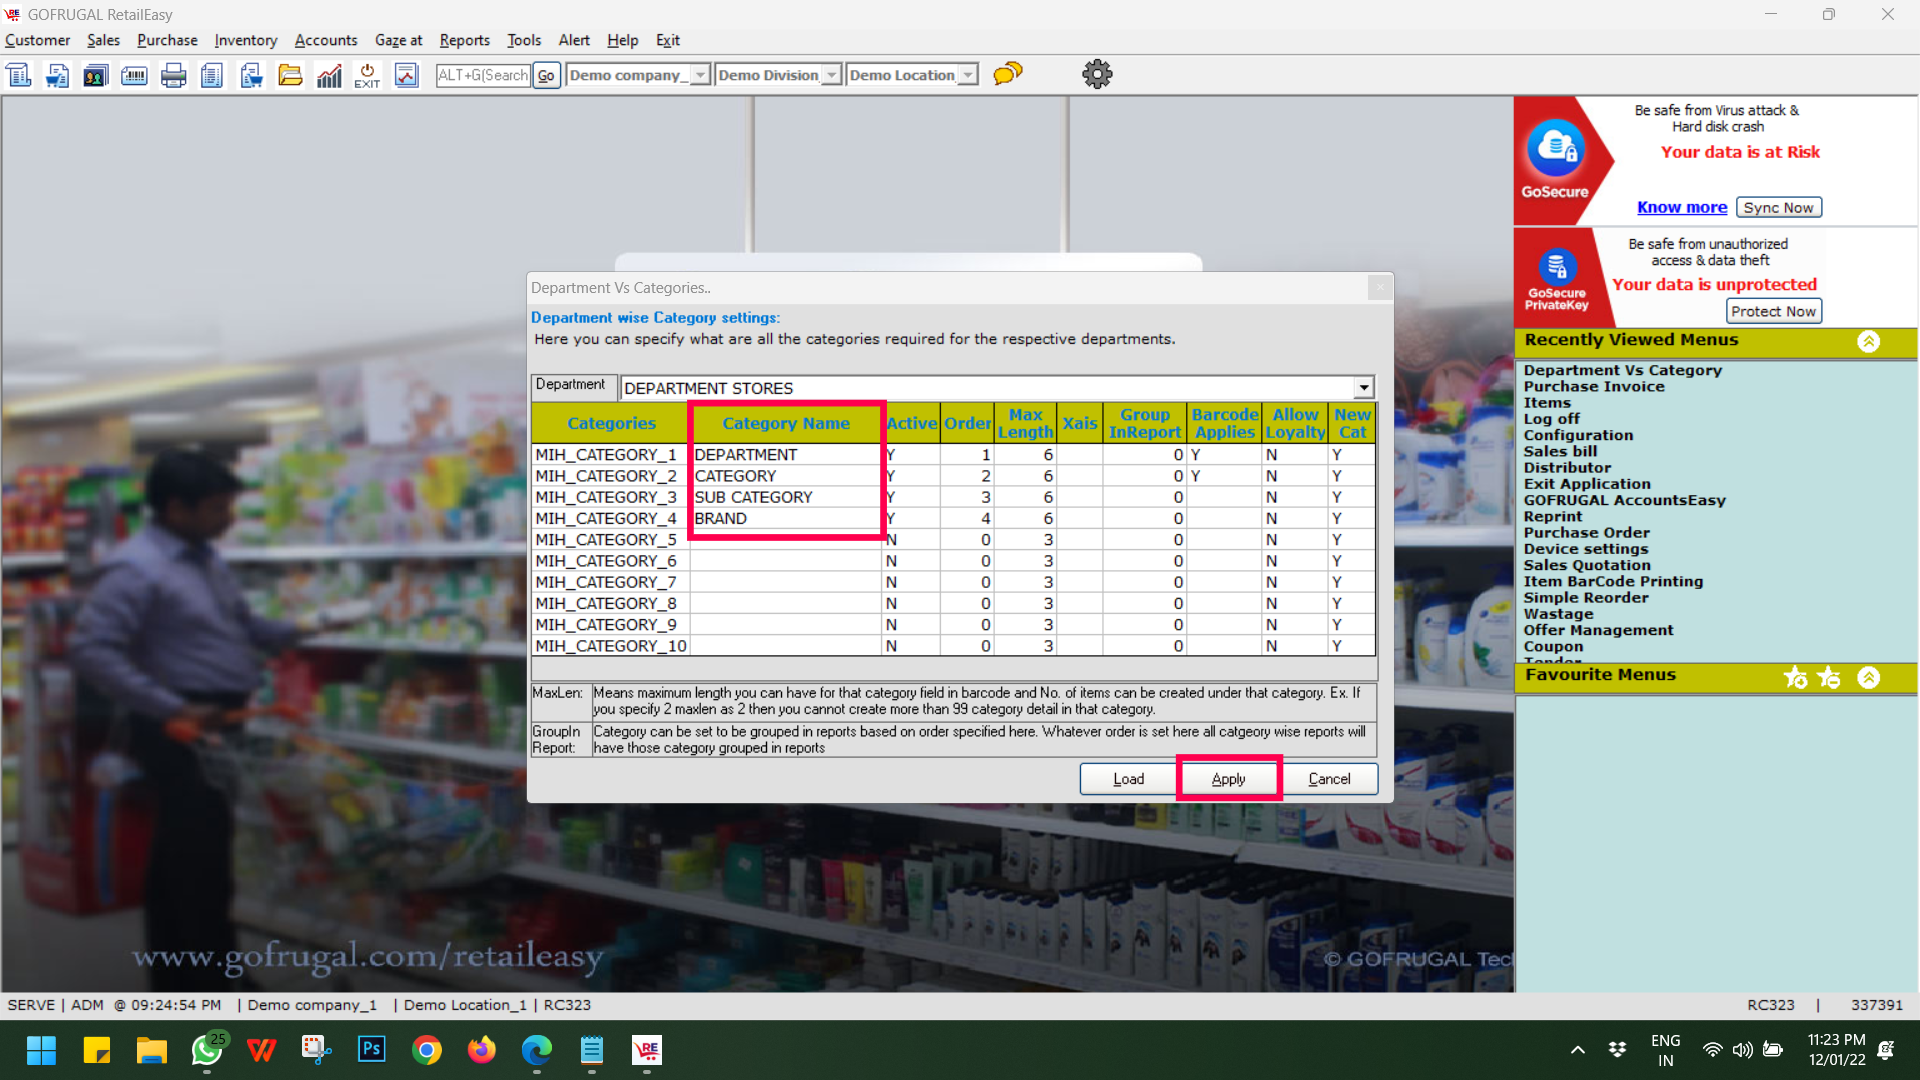1920x1080 pixels.
Task: Toggle Allow Loyalty cell for MIH_CATEGORY_1
Action: [1294, 455]
